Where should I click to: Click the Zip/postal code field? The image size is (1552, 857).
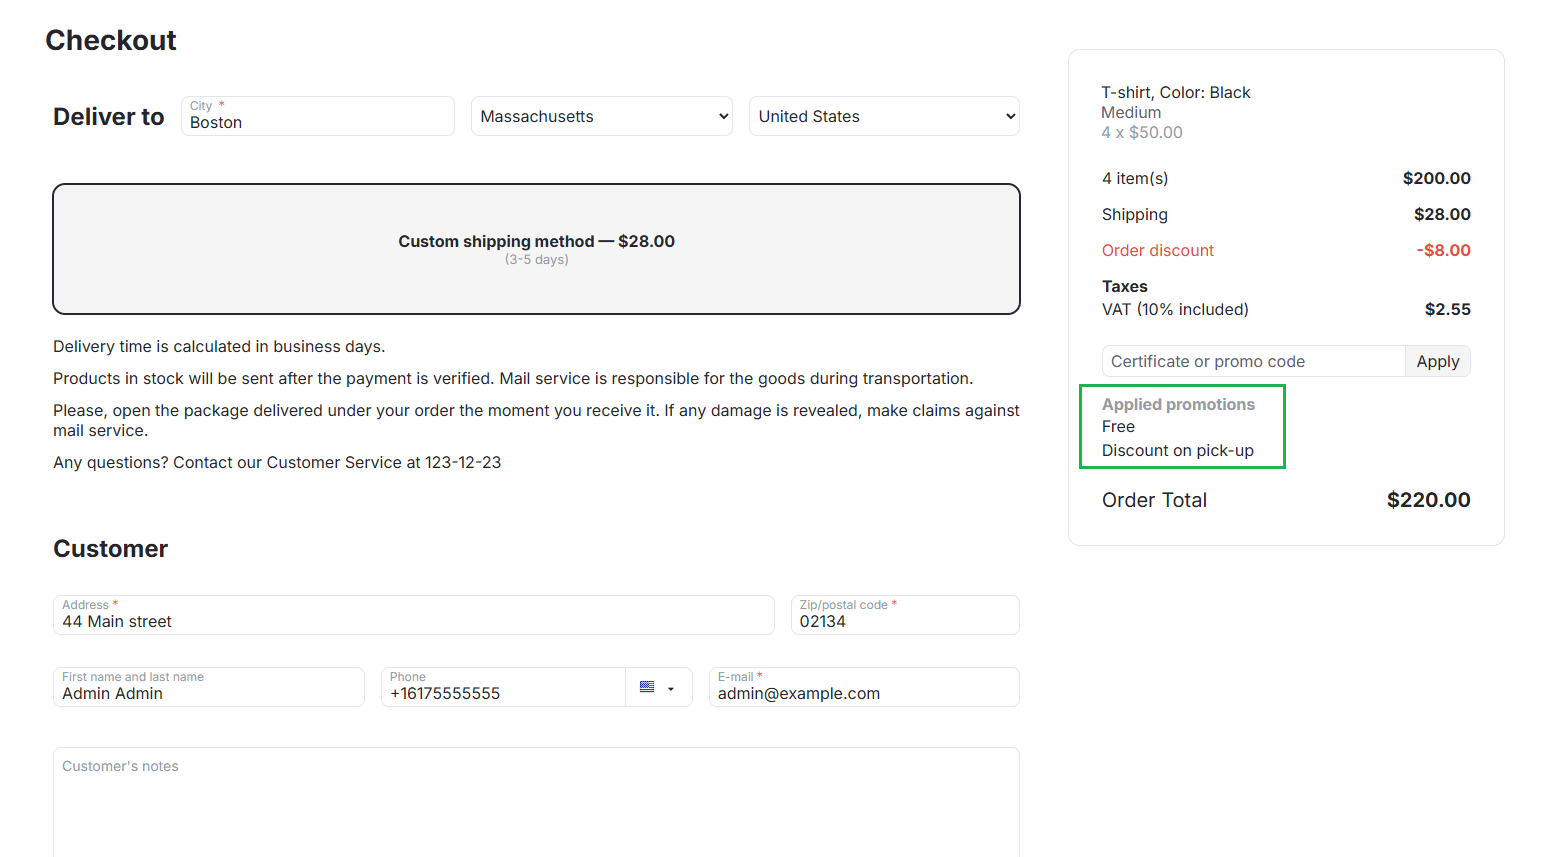(x=905, y=615)
